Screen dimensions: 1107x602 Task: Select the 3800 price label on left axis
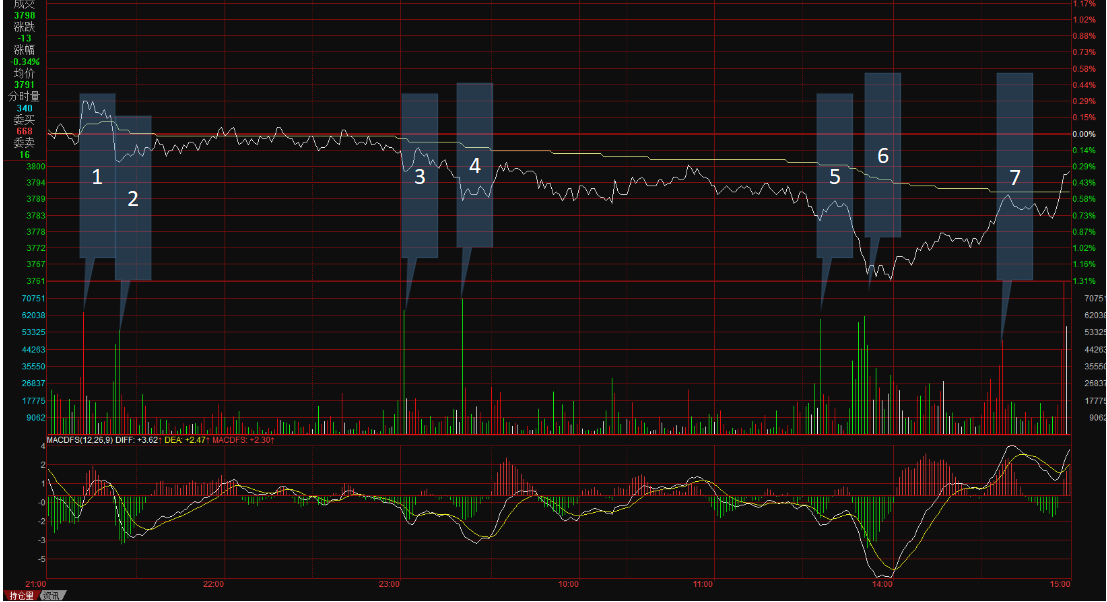(33, 166)
